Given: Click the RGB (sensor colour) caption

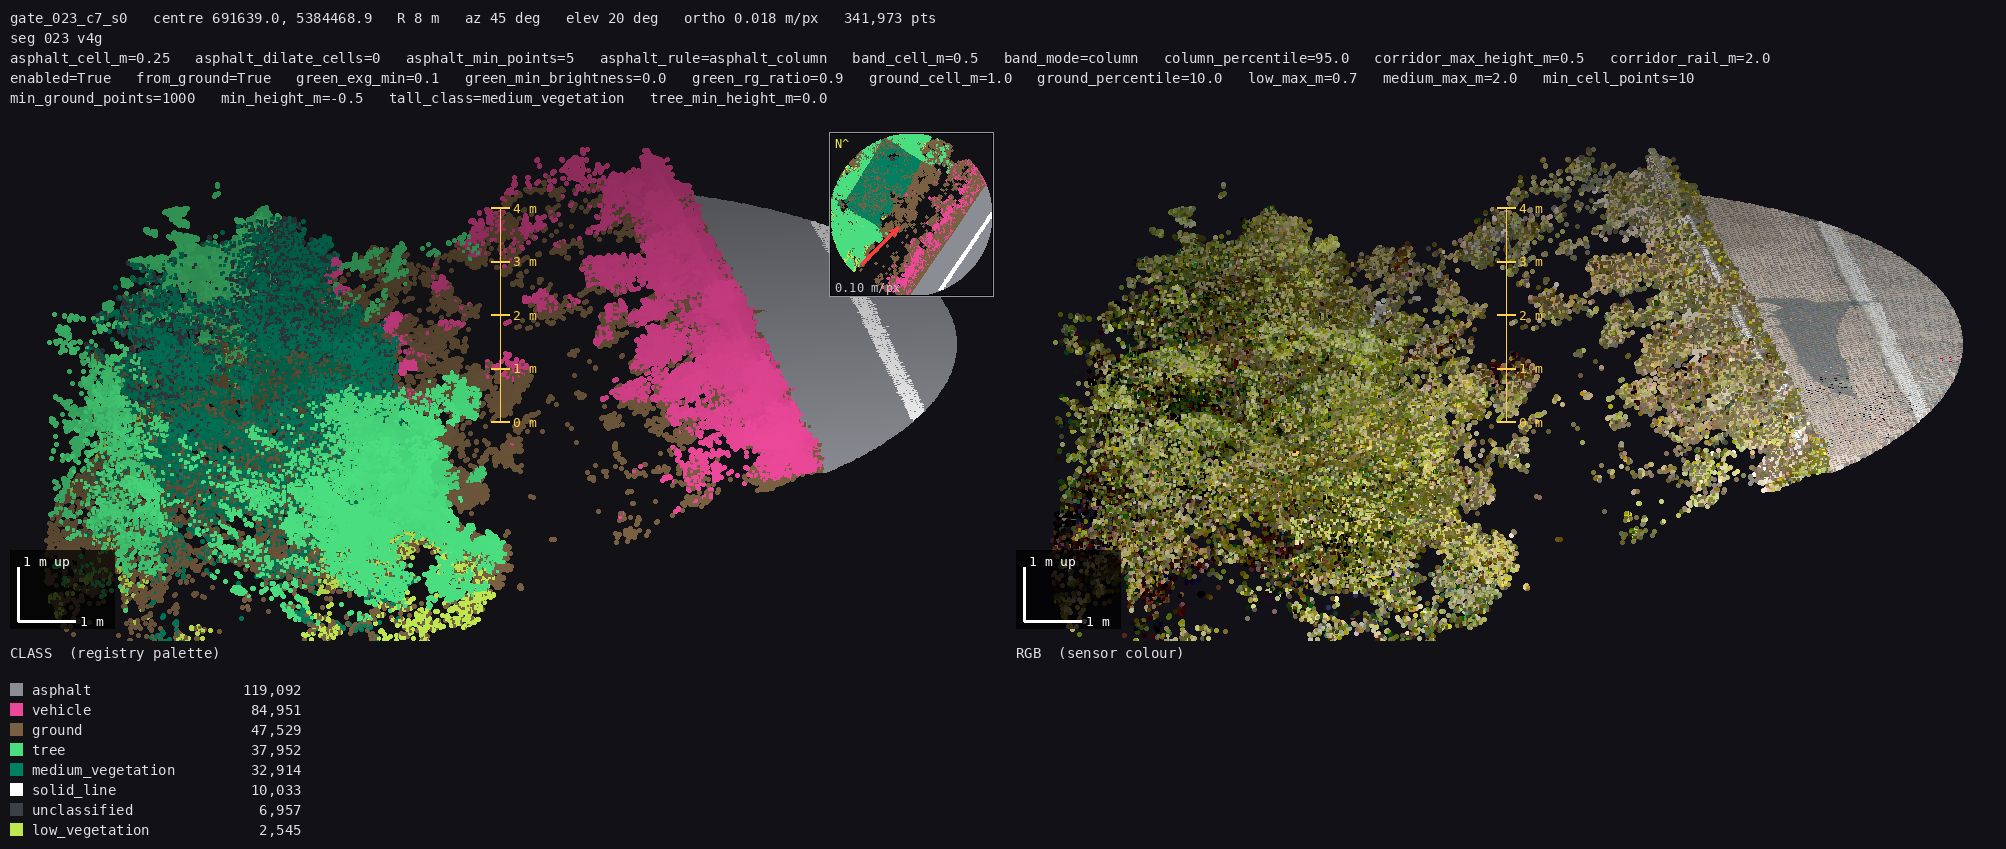Looking at the screenshot, I should (x=1100, y=653).
